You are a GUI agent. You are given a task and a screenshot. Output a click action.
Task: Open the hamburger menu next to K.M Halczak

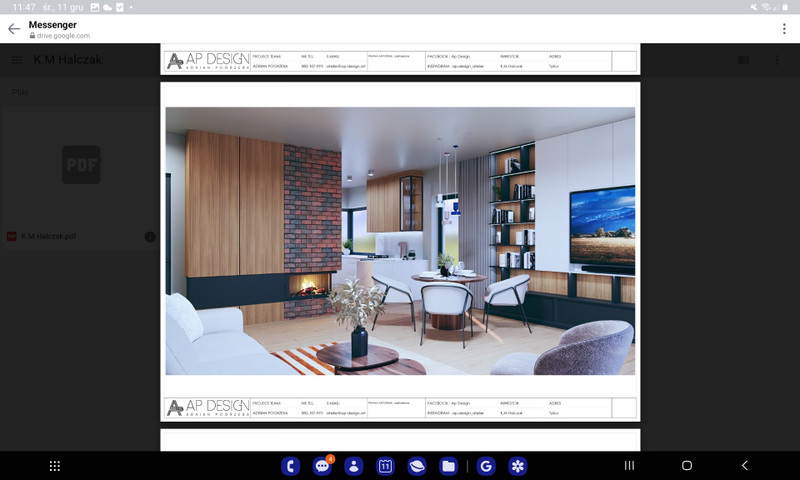(x=17, y=60)
